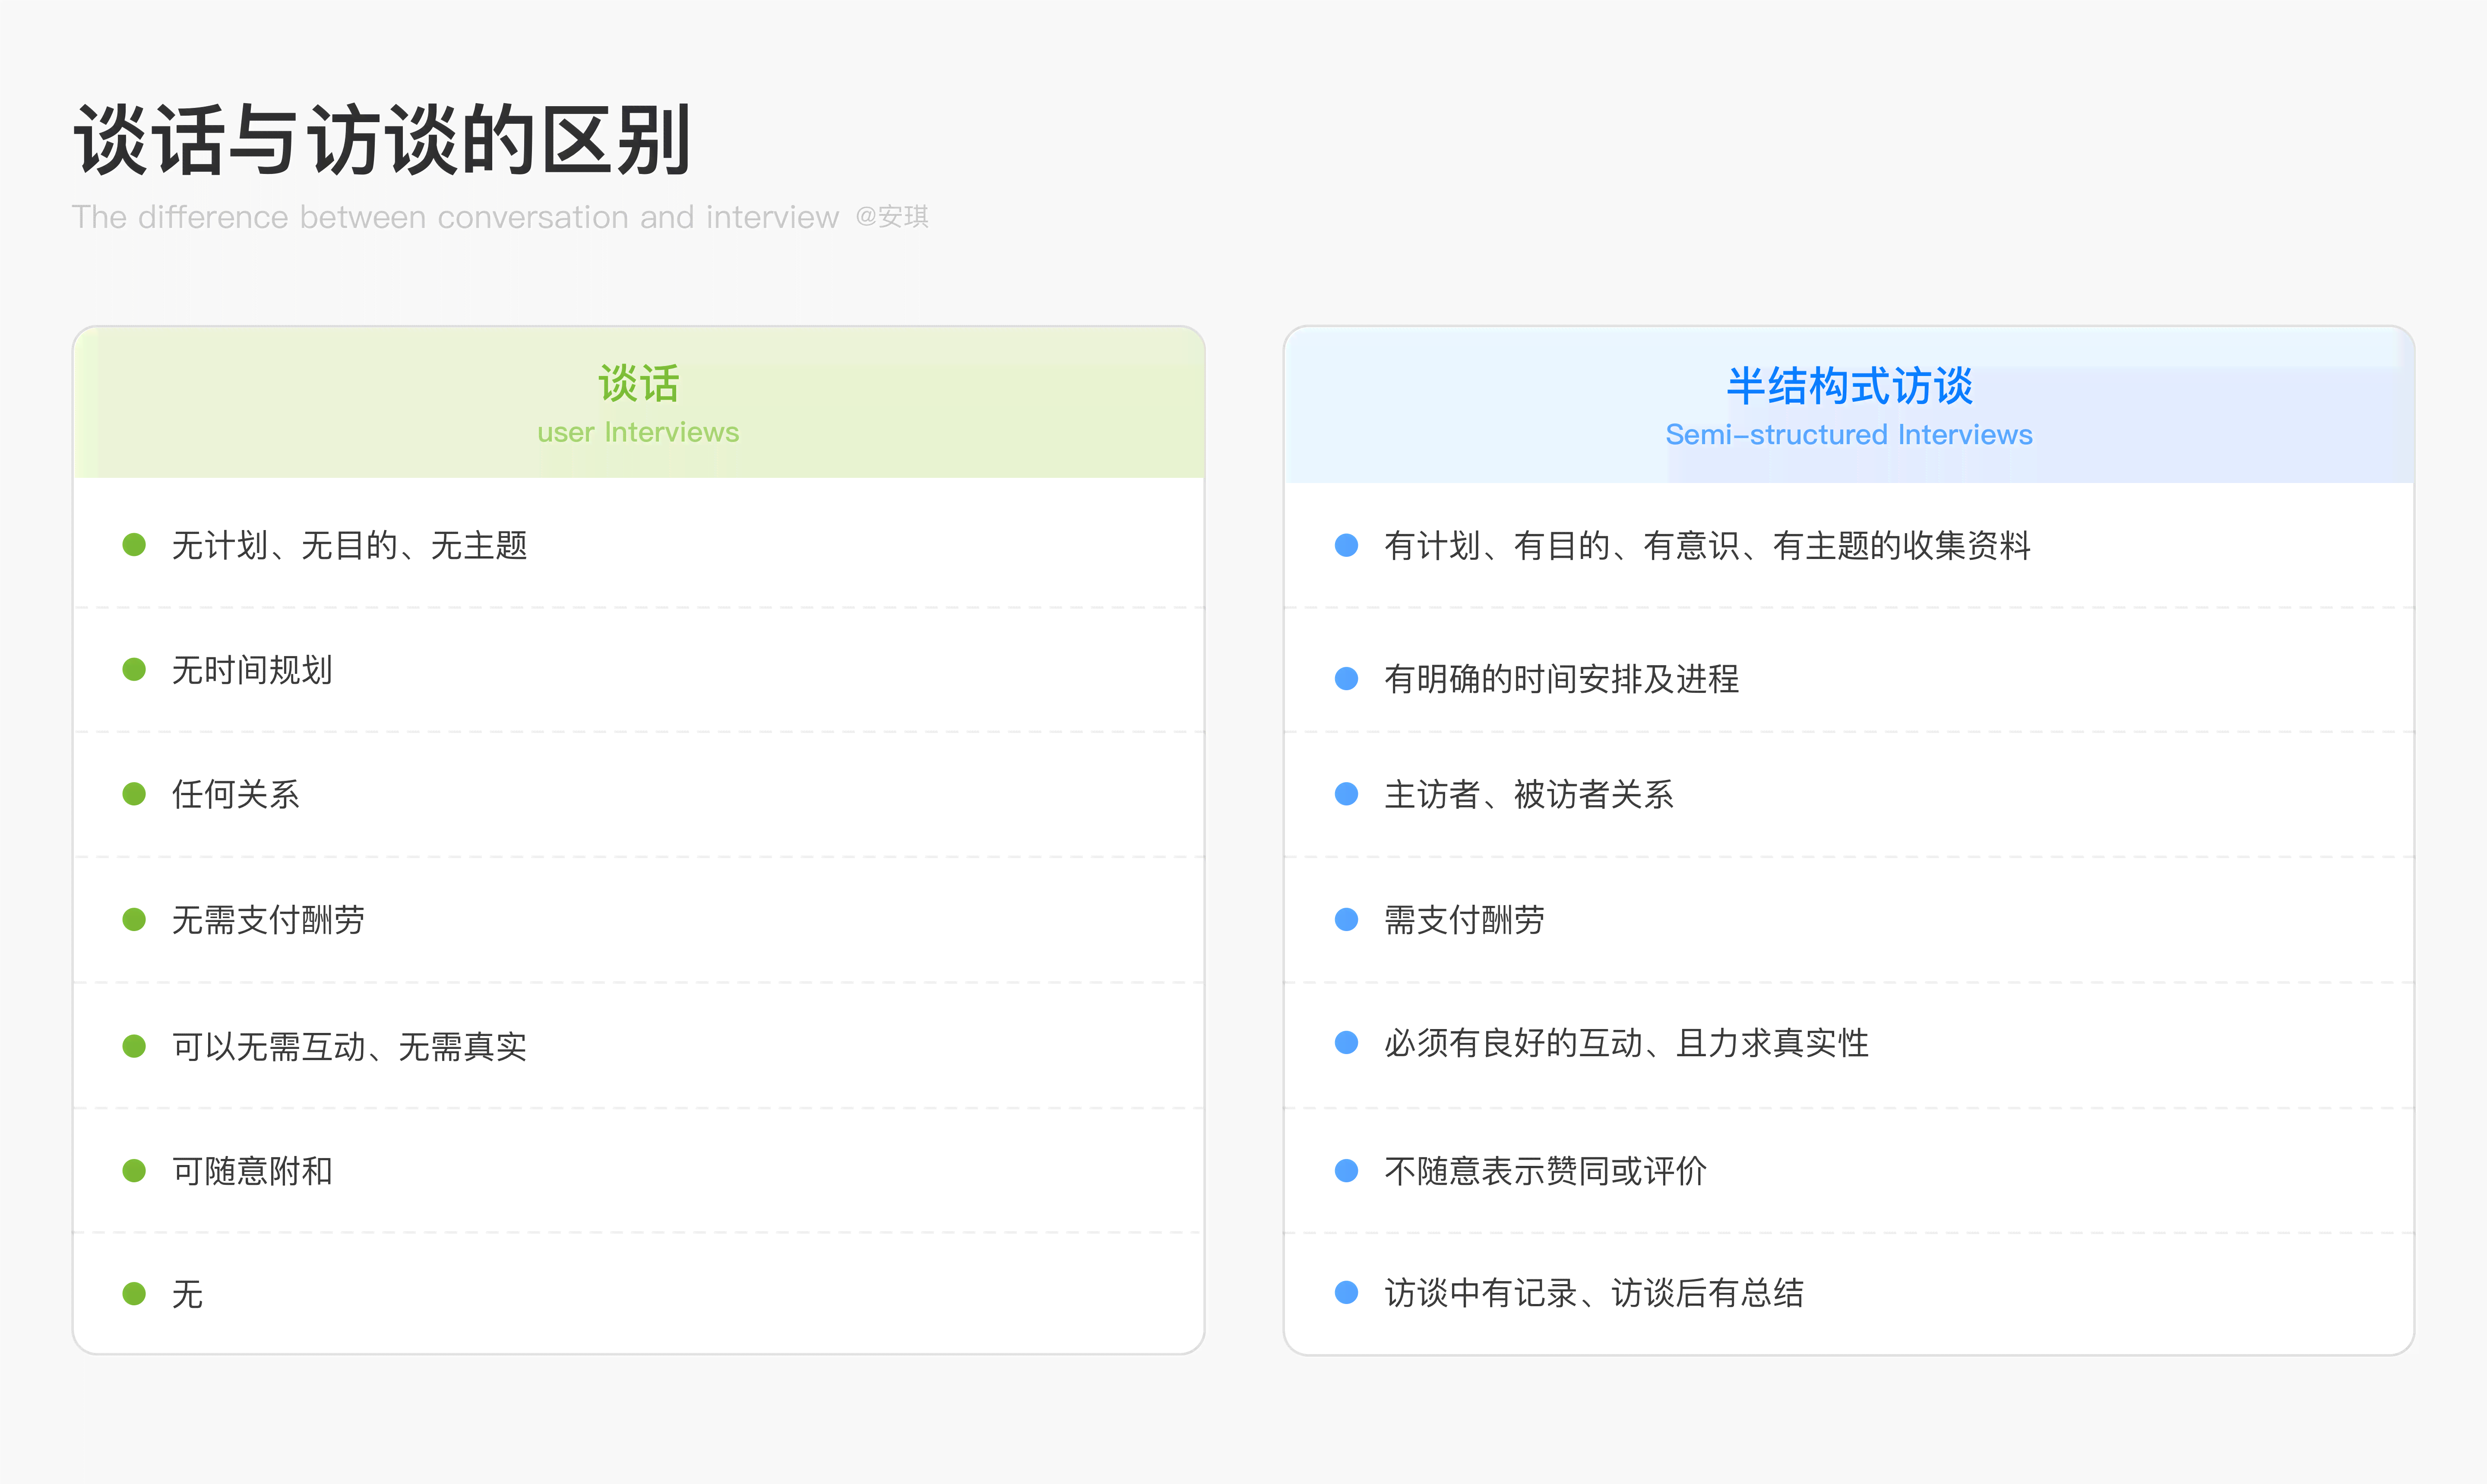Select the row 不随意表示赞同或评价
Viewport: 2487px width, 1484px height.
1849,1170
